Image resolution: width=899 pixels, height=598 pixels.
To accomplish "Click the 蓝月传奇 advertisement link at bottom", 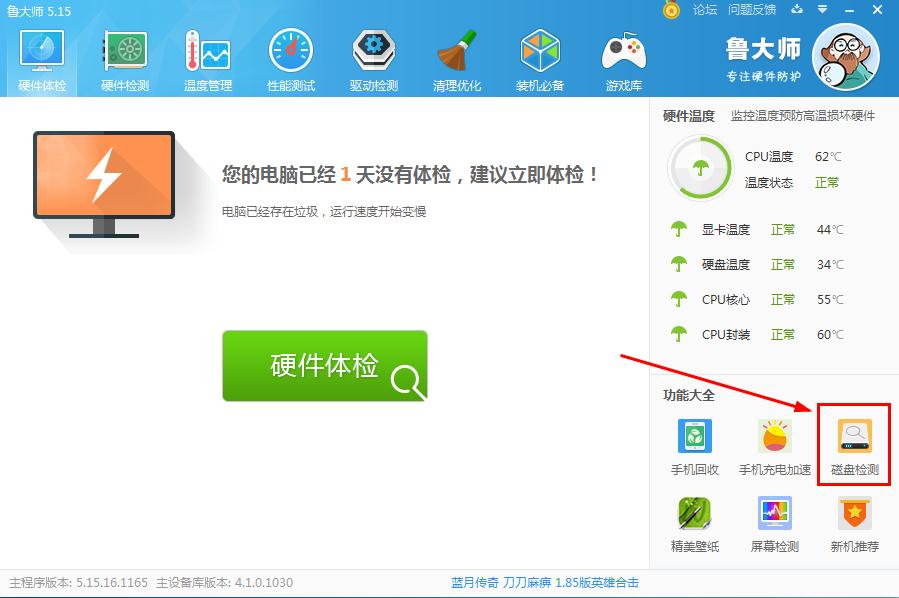I will [x=545, y=583].
